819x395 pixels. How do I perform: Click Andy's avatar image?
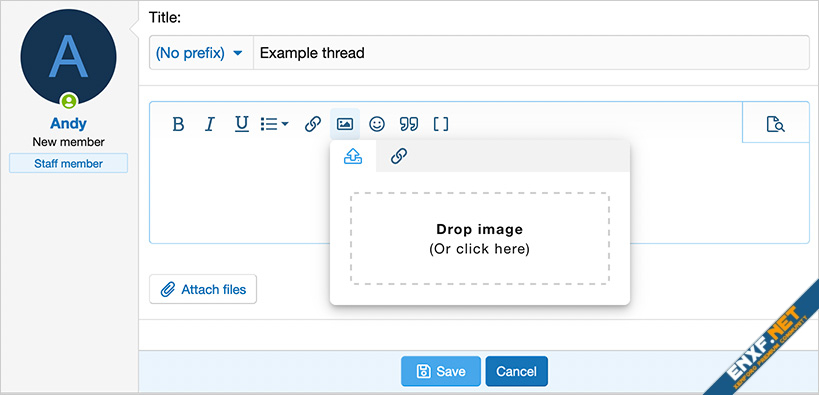point(68,57)
